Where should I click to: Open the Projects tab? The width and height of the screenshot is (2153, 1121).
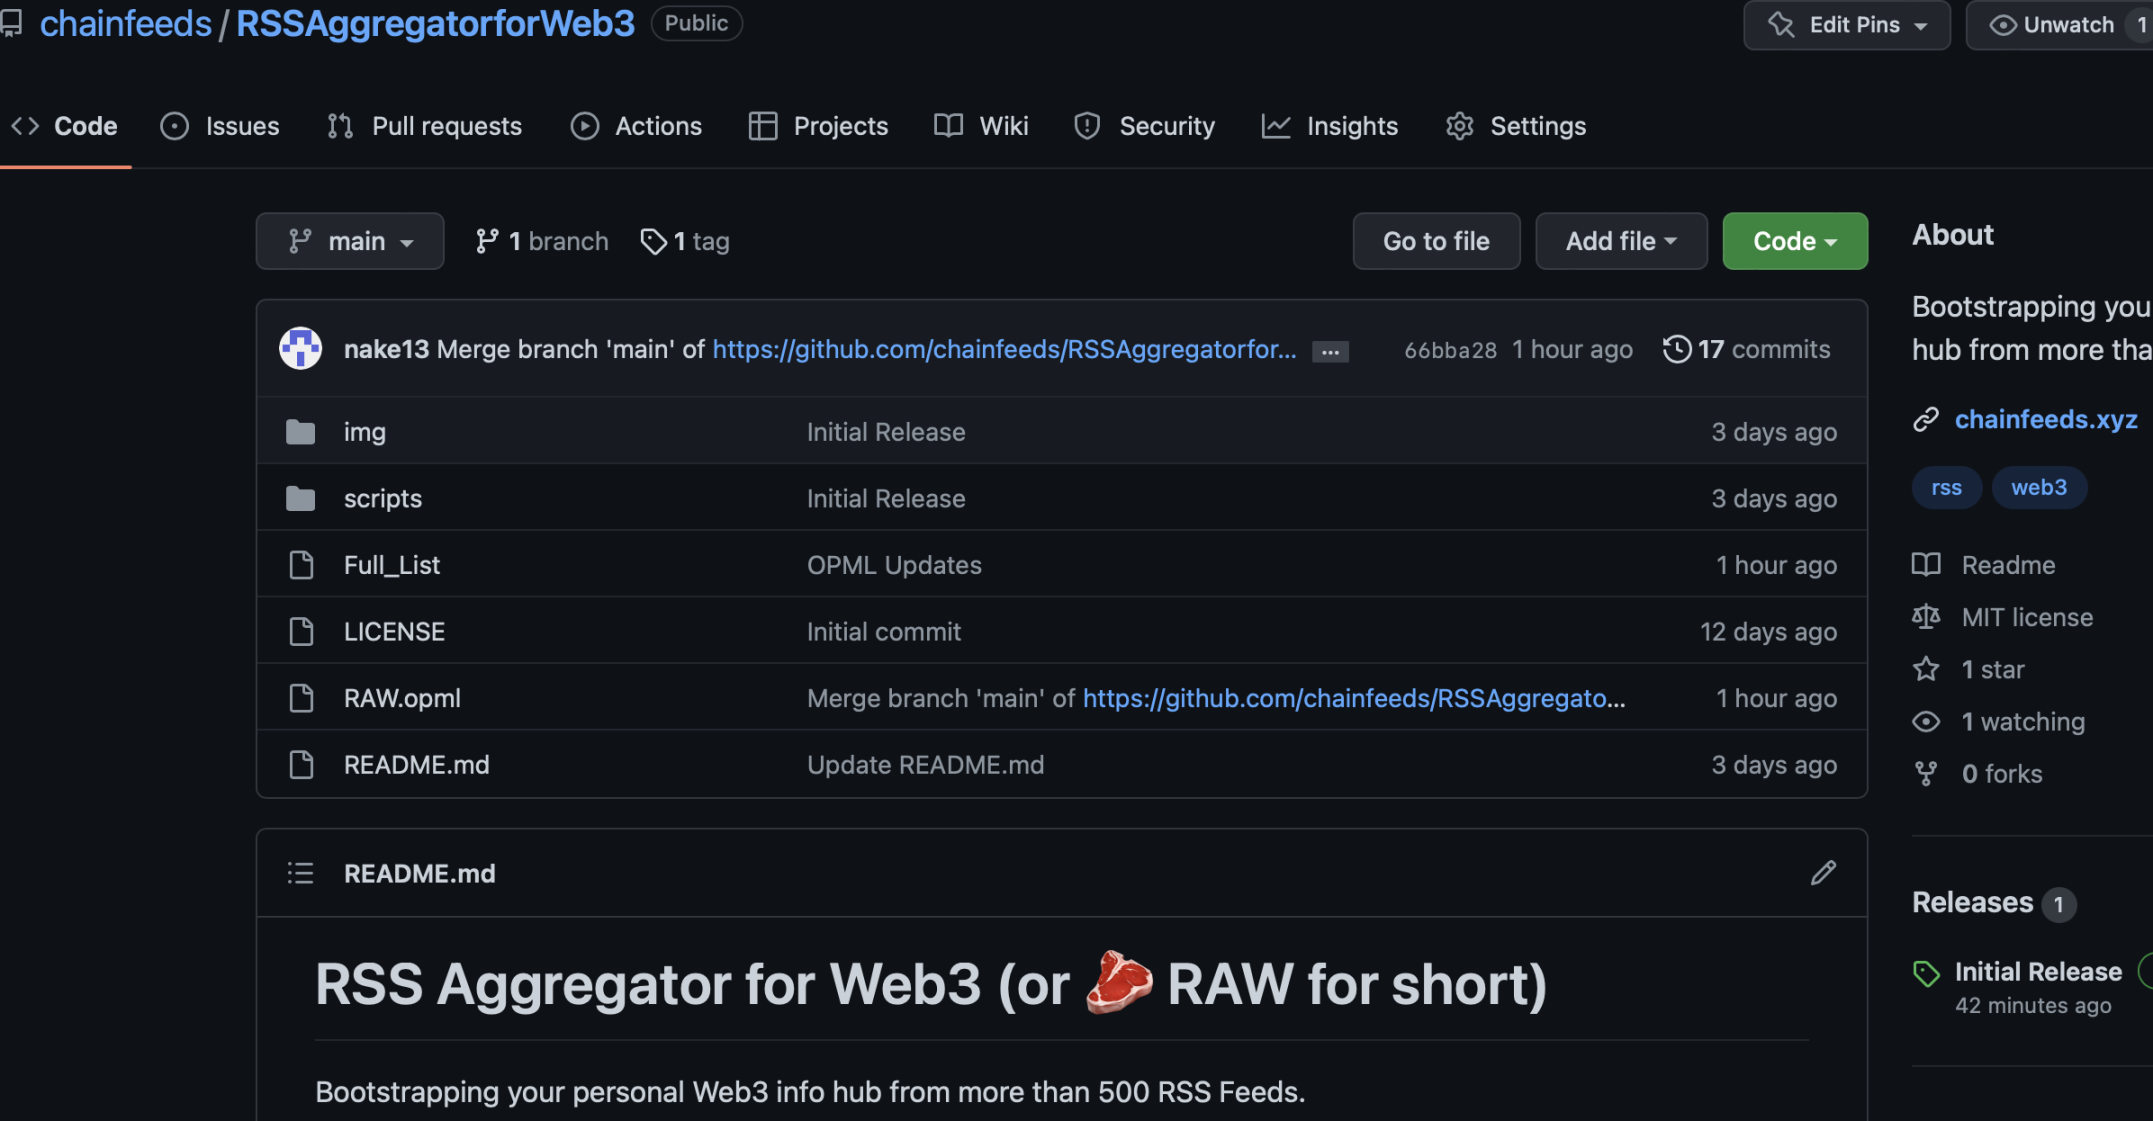pos(818,126)
